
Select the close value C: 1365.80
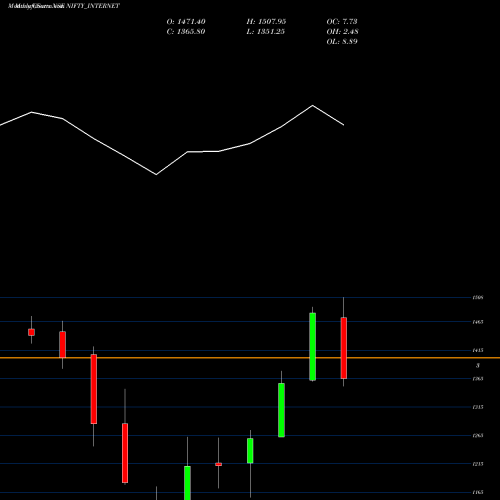[x=186, y=32]
